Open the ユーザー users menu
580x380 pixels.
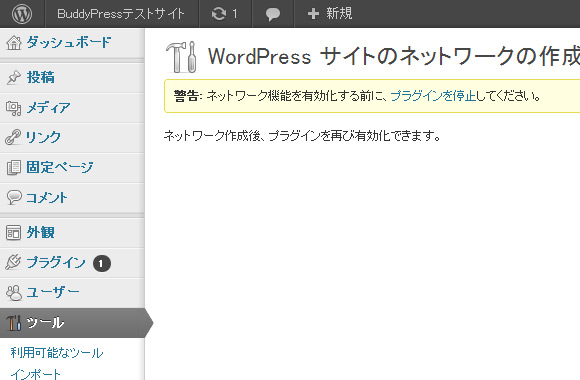(x=53, y=292)
